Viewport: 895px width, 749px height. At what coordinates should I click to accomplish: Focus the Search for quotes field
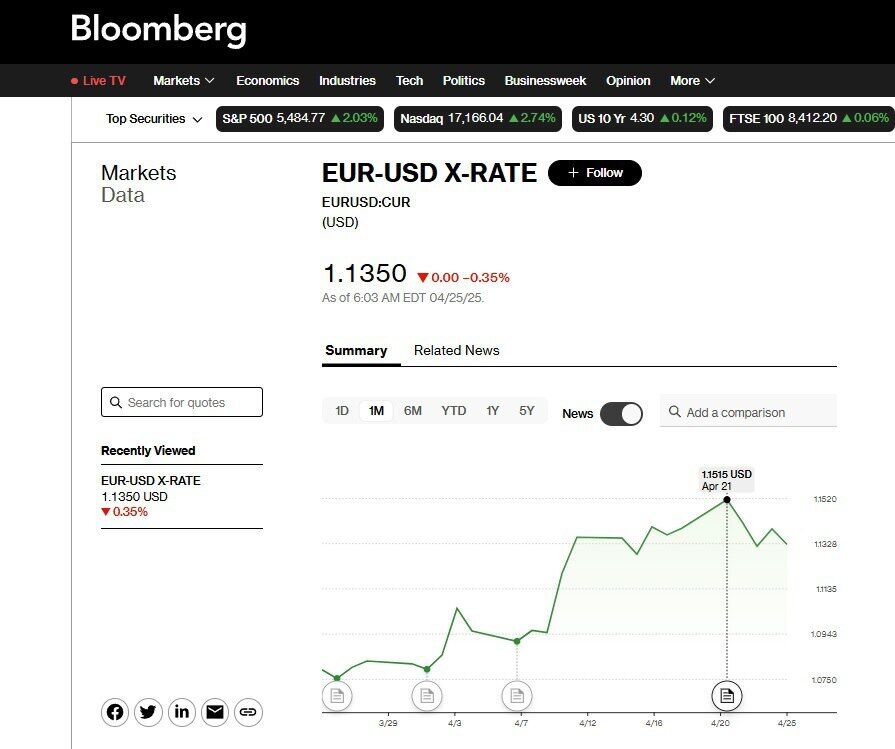click(182, 402)
